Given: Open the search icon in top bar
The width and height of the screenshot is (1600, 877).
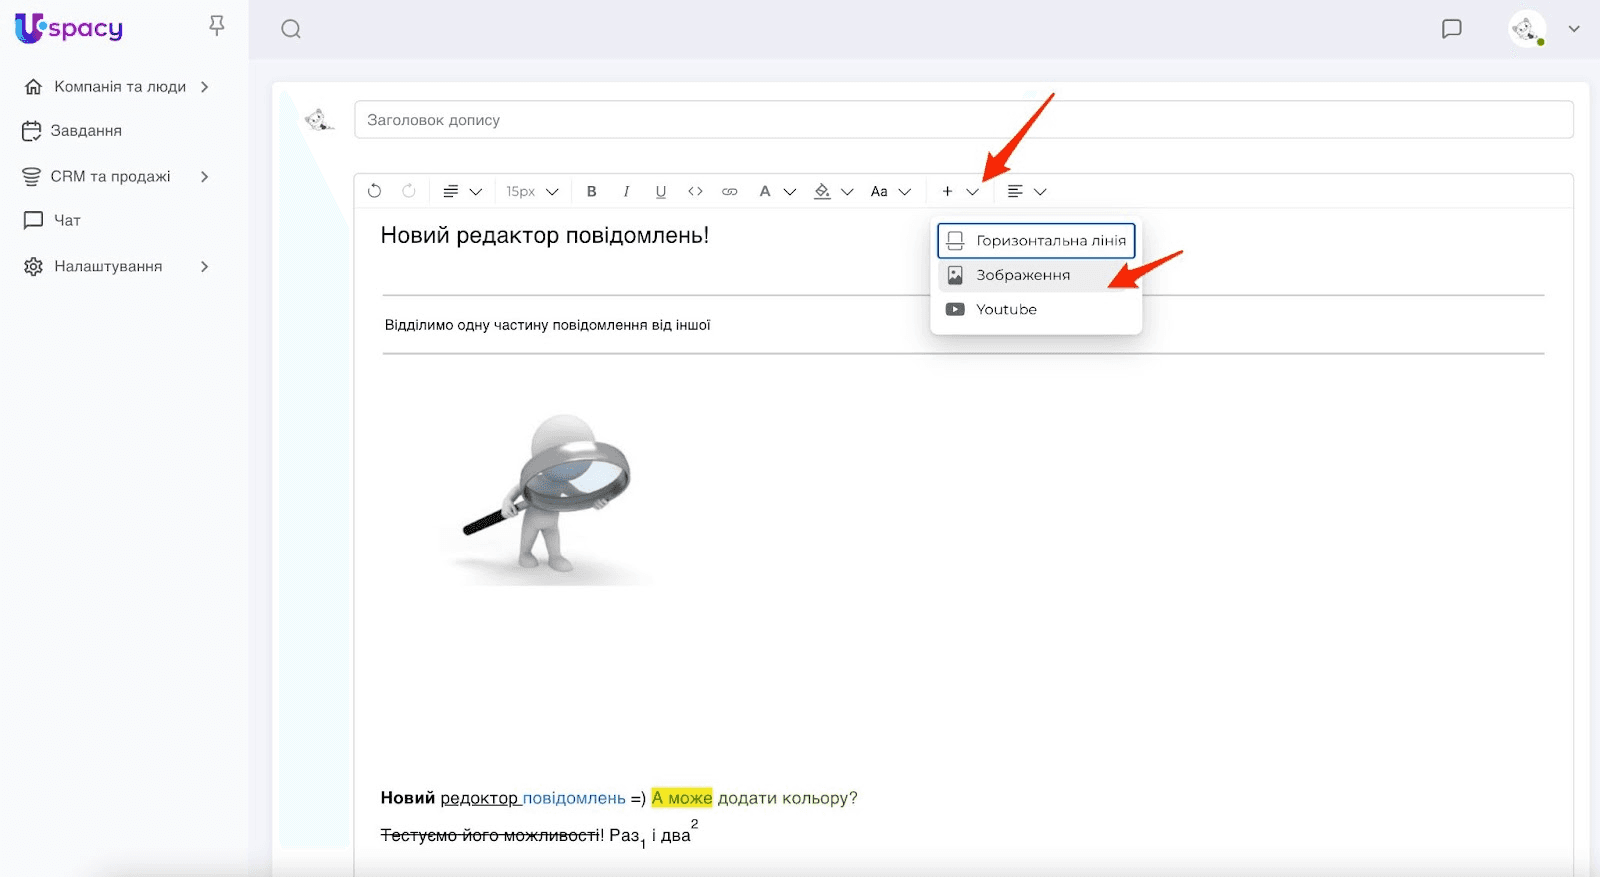Looking at the screenshot, I should pos(291,29).
